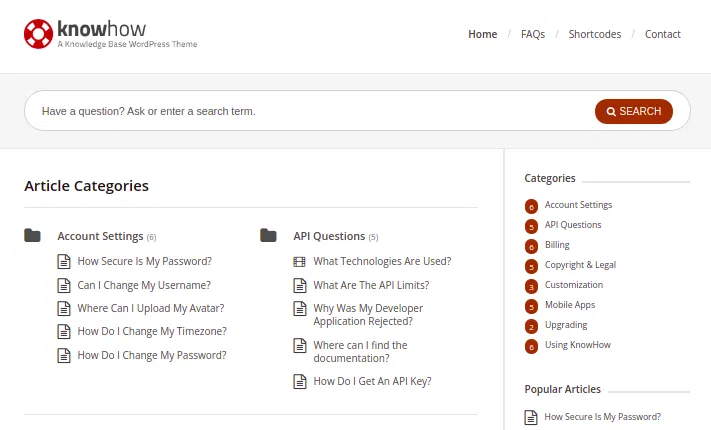Click the KnowHow lifebuoy logo icon
The height and width of the screenshot is (430, 711).
click(x=39, y=34)
